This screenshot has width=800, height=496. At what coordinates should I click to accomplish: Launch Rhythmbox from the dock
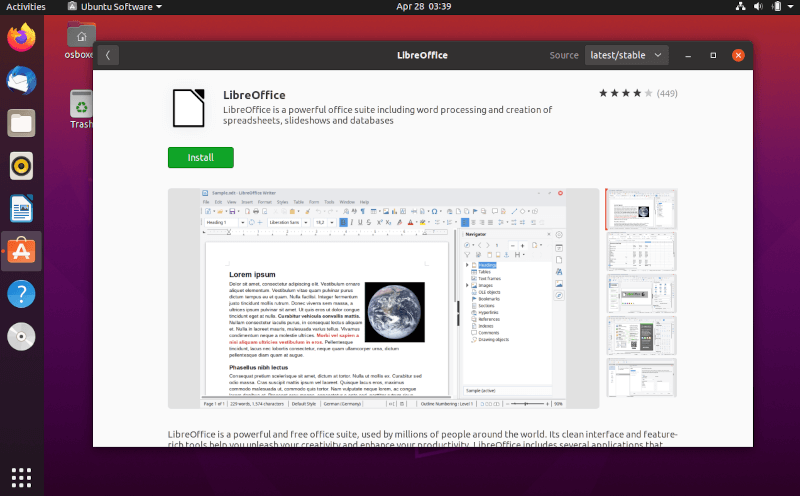[x=21, y=166]
